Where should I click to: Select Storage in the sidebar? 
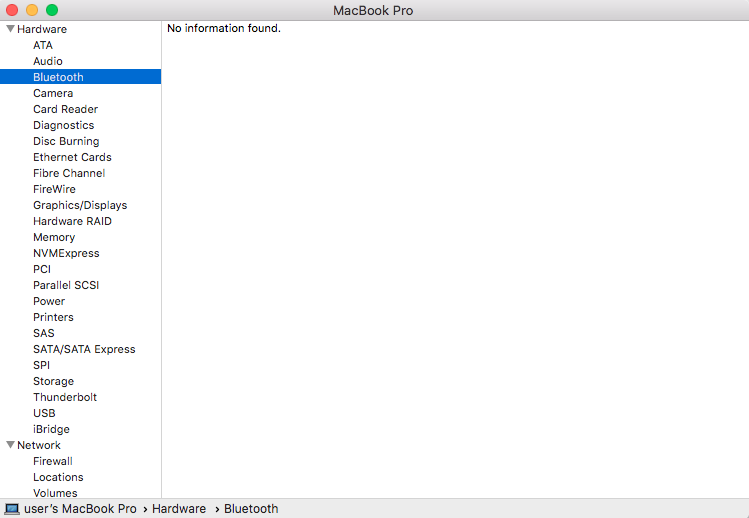pos(54,381)
